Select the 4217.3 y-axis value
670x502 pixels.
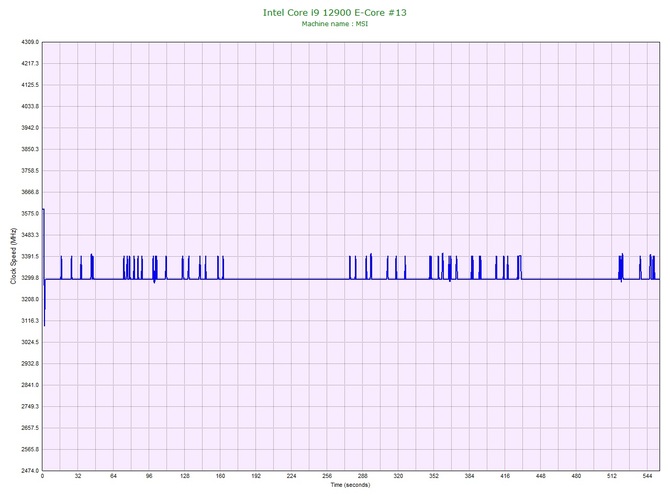pyautogui.click(x=30, y=63)
